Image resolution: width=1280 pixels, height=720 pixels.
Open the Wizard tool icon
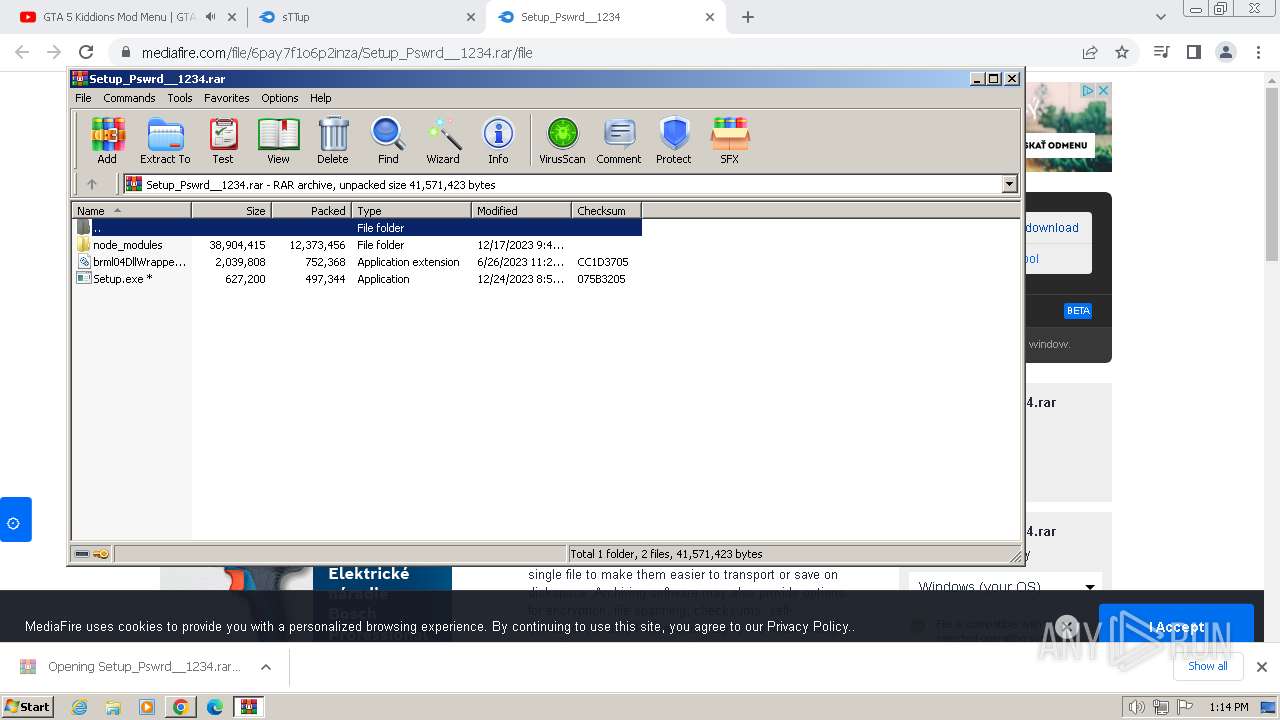pos(443,140)
